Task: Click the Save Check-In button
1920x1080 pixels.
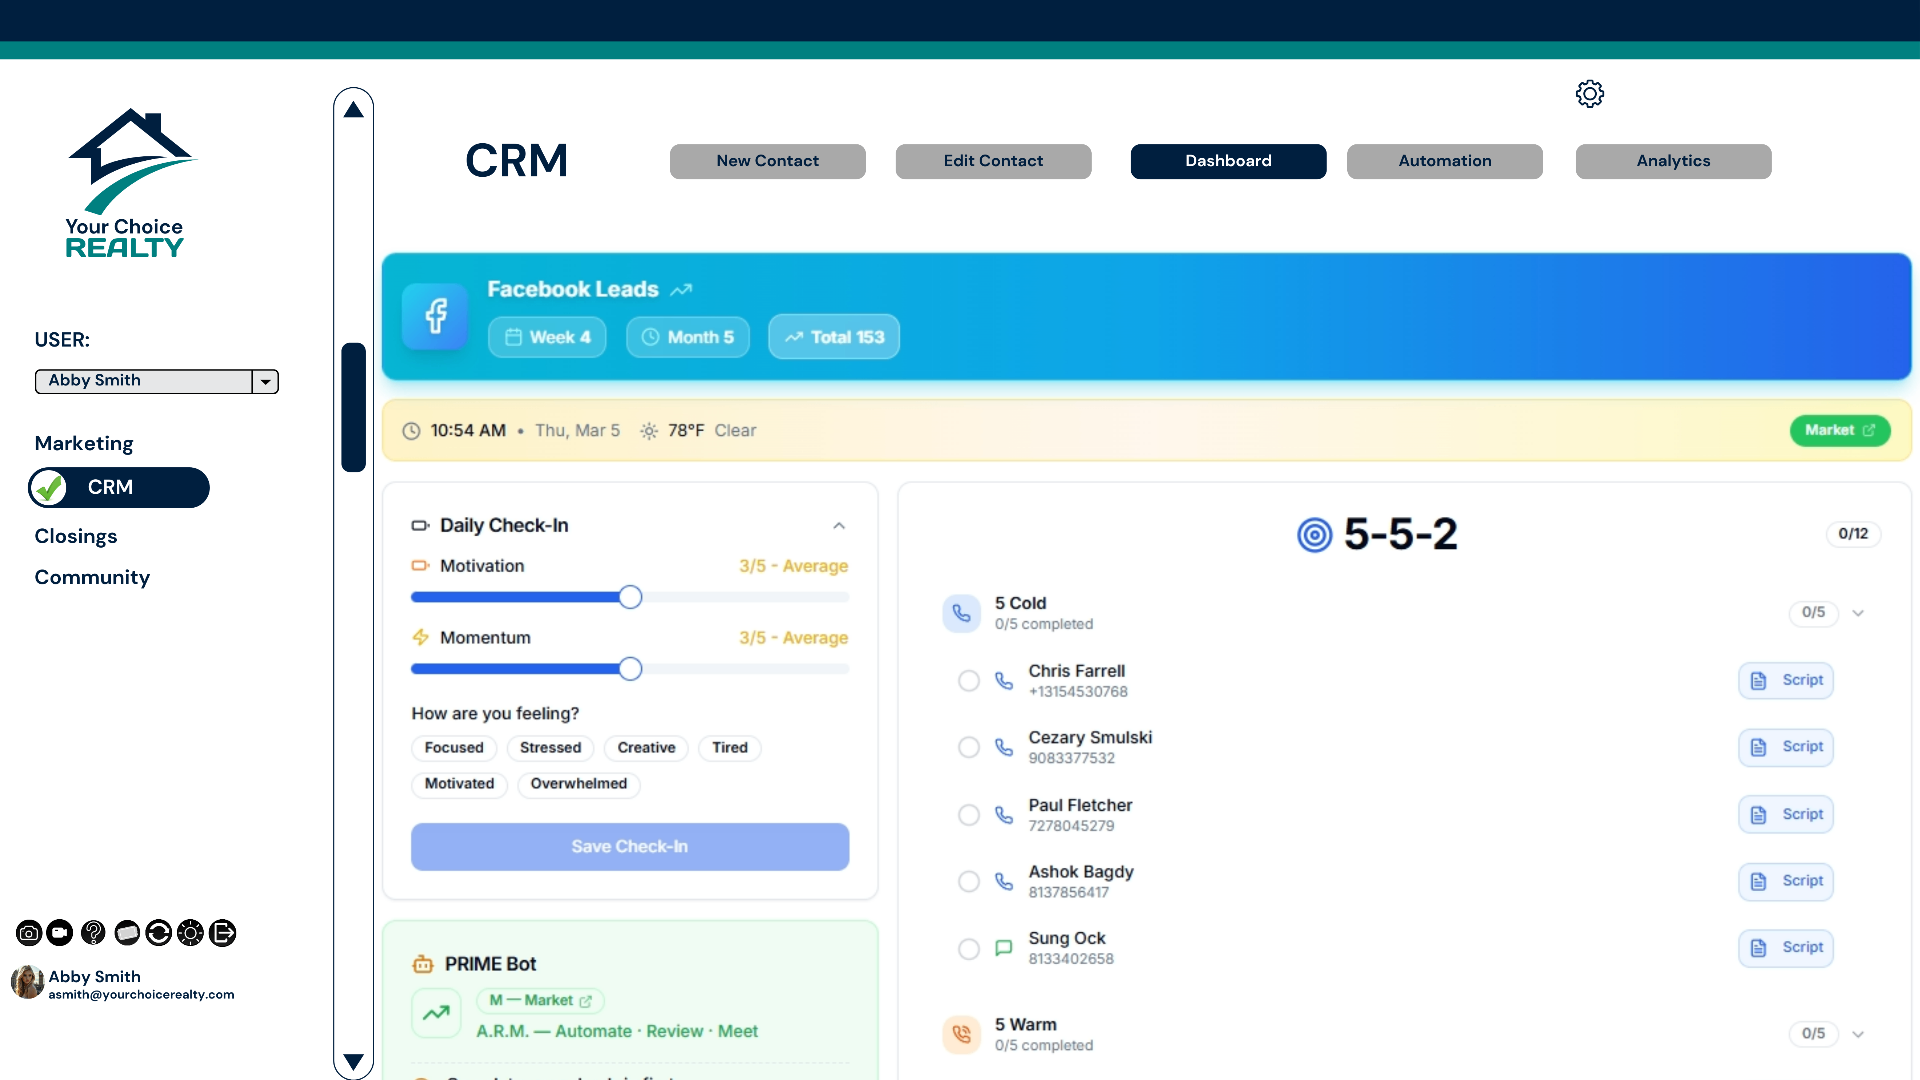Action: pos(630,847)
